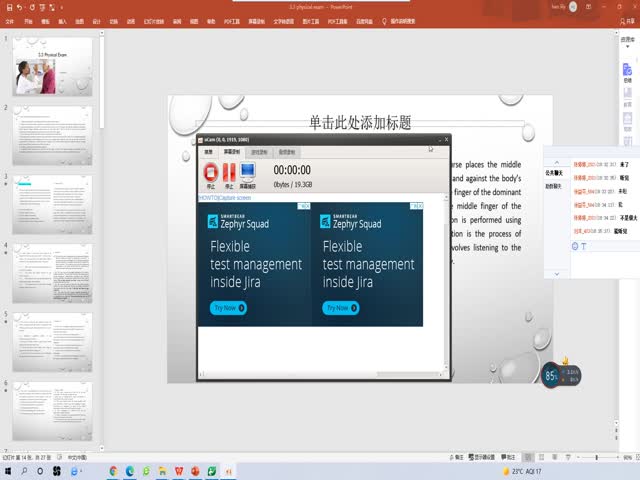640x480 pixels.
Task: Select slide 3 thumbnail in the slide panel
Action: [x=52, y=205]
